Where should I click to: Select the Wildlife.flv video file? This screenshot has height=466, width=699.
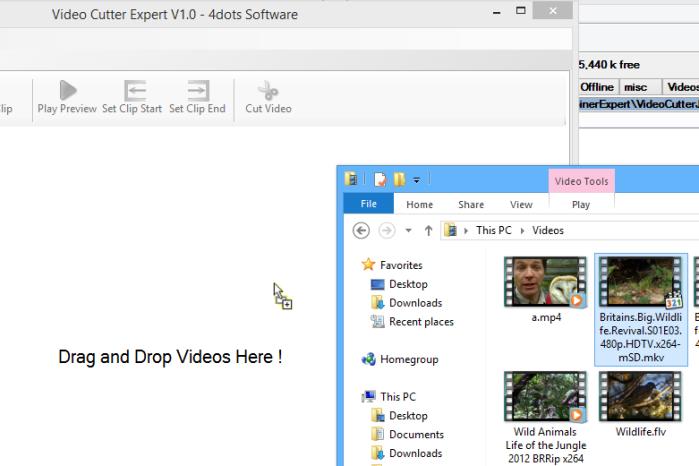640,405
